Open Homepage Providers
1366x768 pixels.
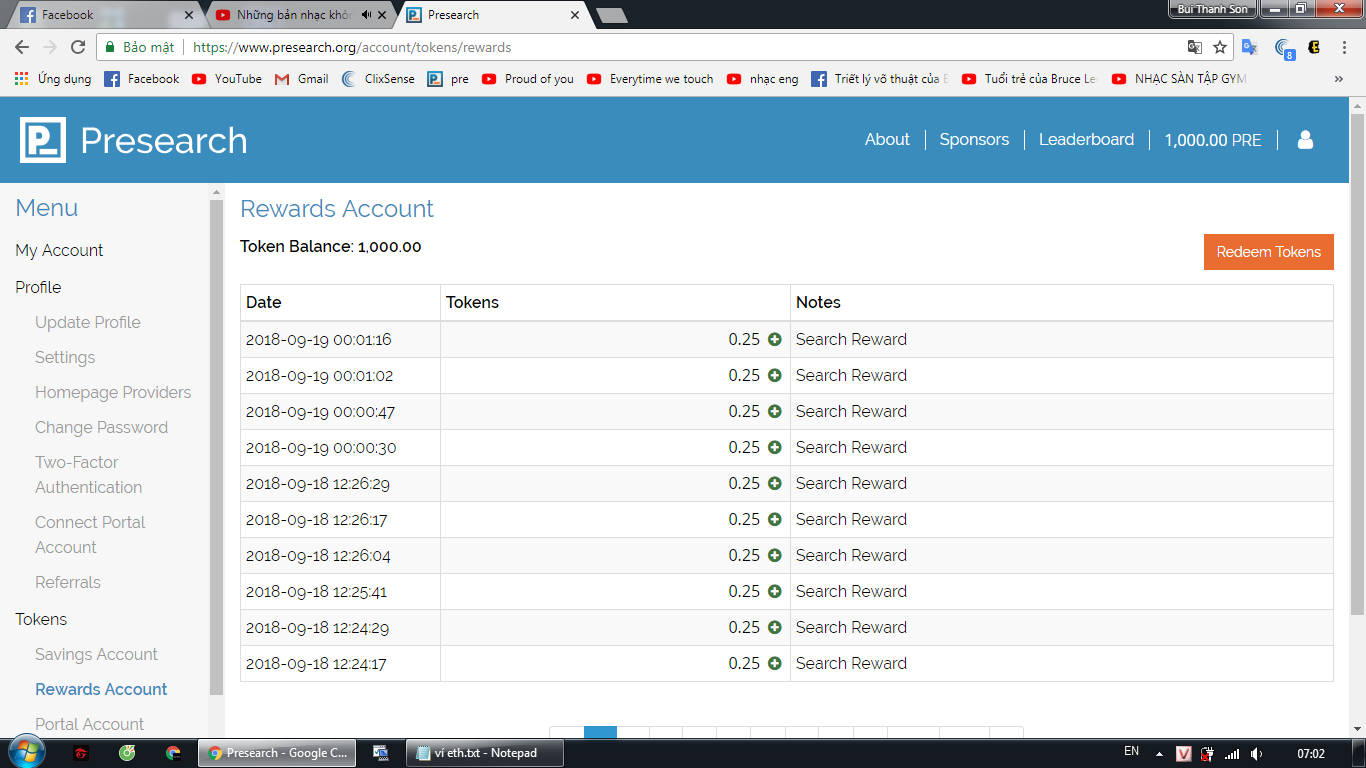(113, 392)
